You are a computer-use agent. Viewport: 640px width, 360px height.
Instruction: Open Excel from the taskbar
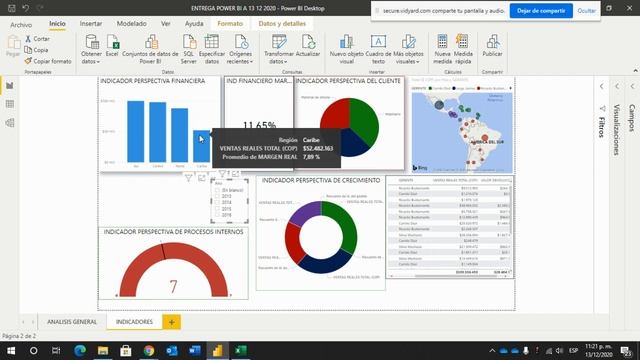click(240, 350)
